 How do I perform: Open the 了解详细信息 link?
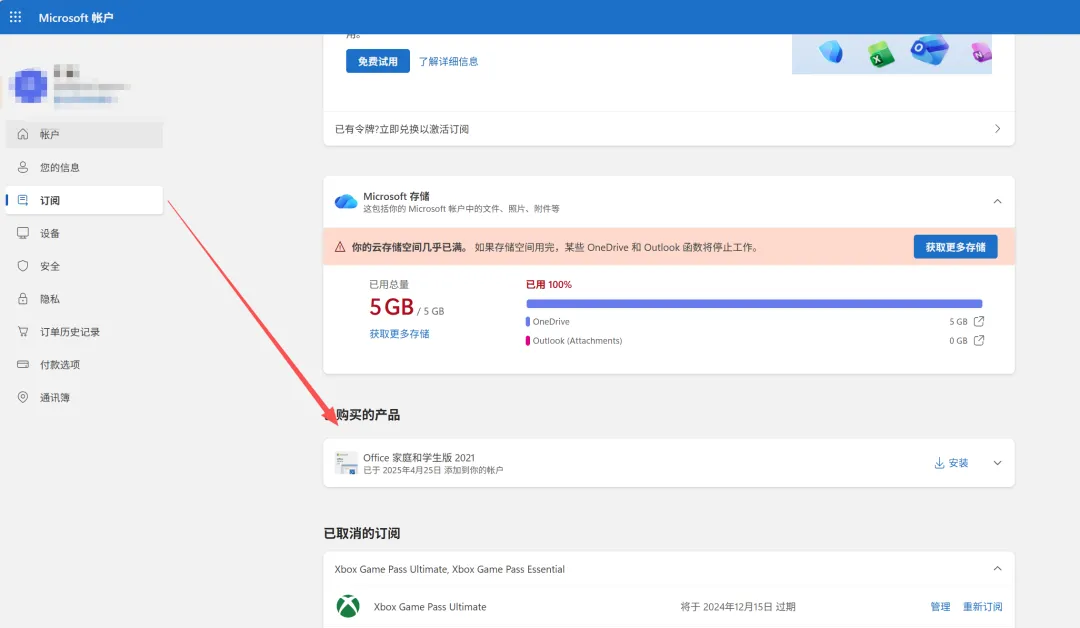[448, 61]
